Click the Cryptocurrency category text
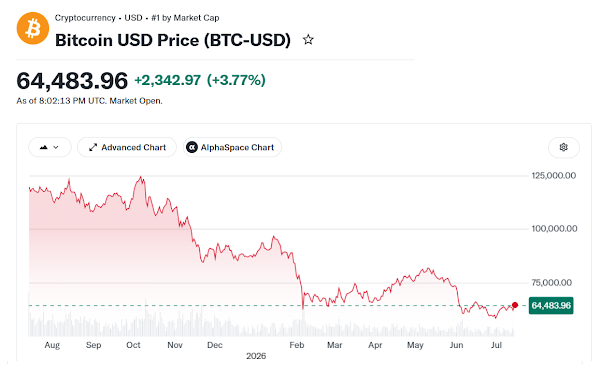The height and width of the screenshot is (374, 600). coord(85,18)
